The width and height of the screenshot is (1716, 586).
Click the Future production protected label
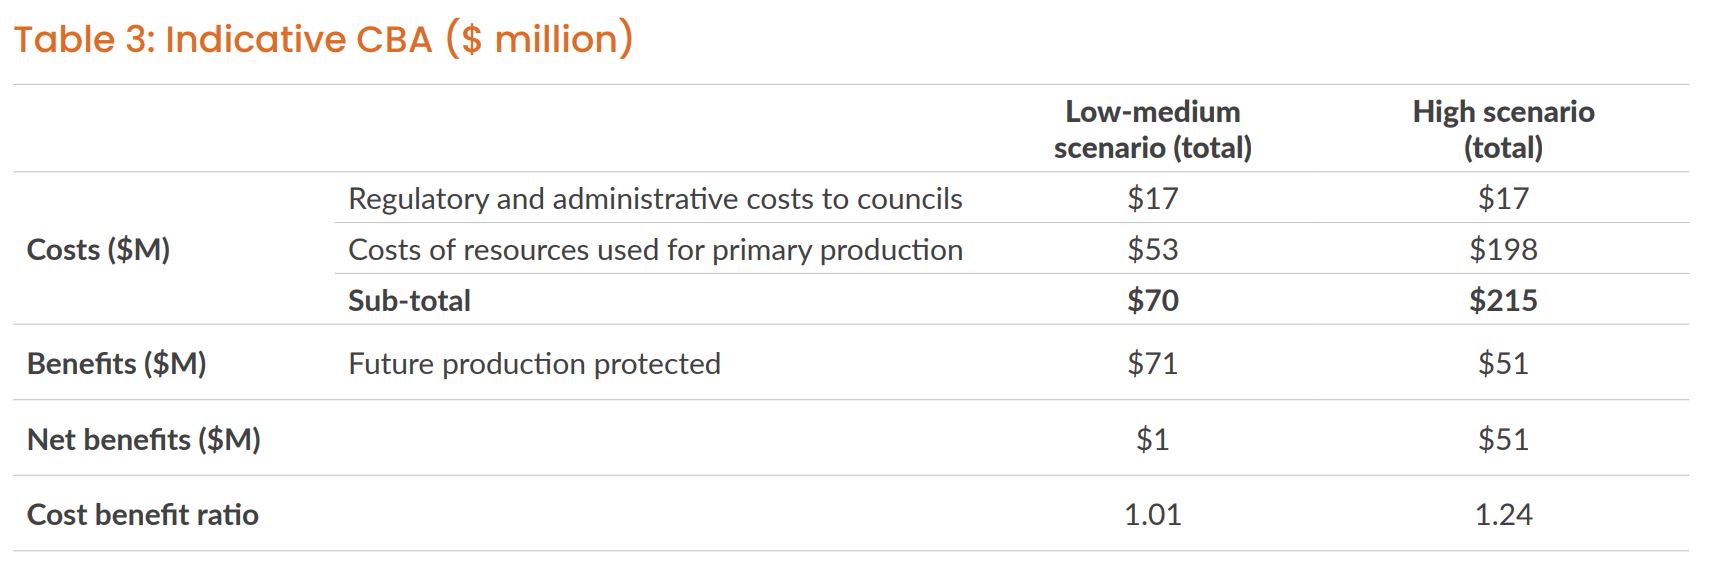(534, 363)
